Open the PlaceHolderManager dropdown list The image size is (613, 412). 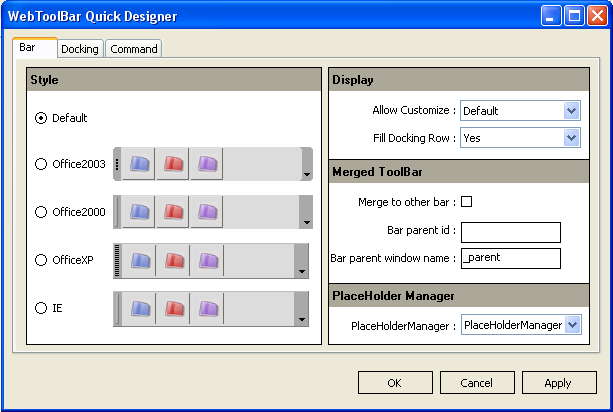pos(571,325)
